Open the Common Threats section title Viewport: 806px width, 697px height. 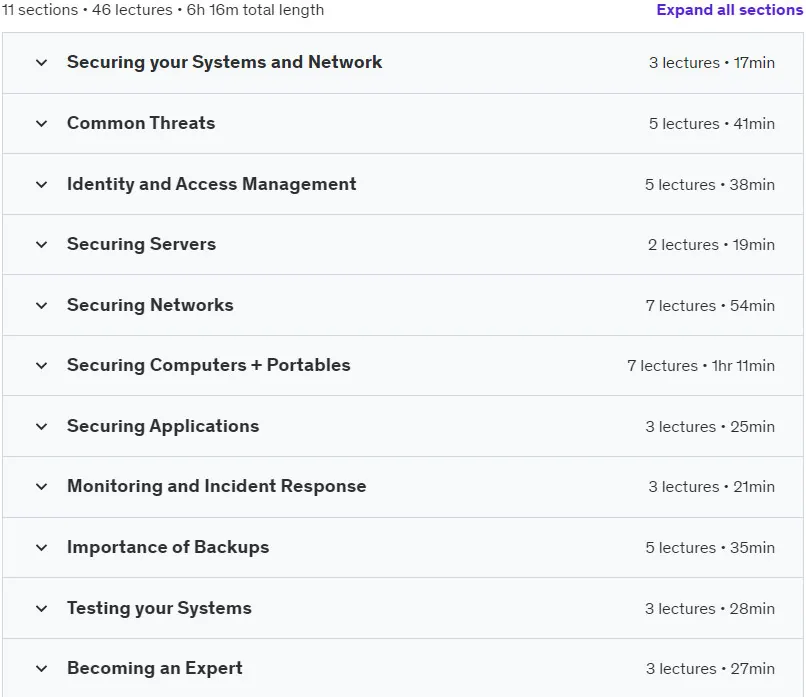click(141, 123)
